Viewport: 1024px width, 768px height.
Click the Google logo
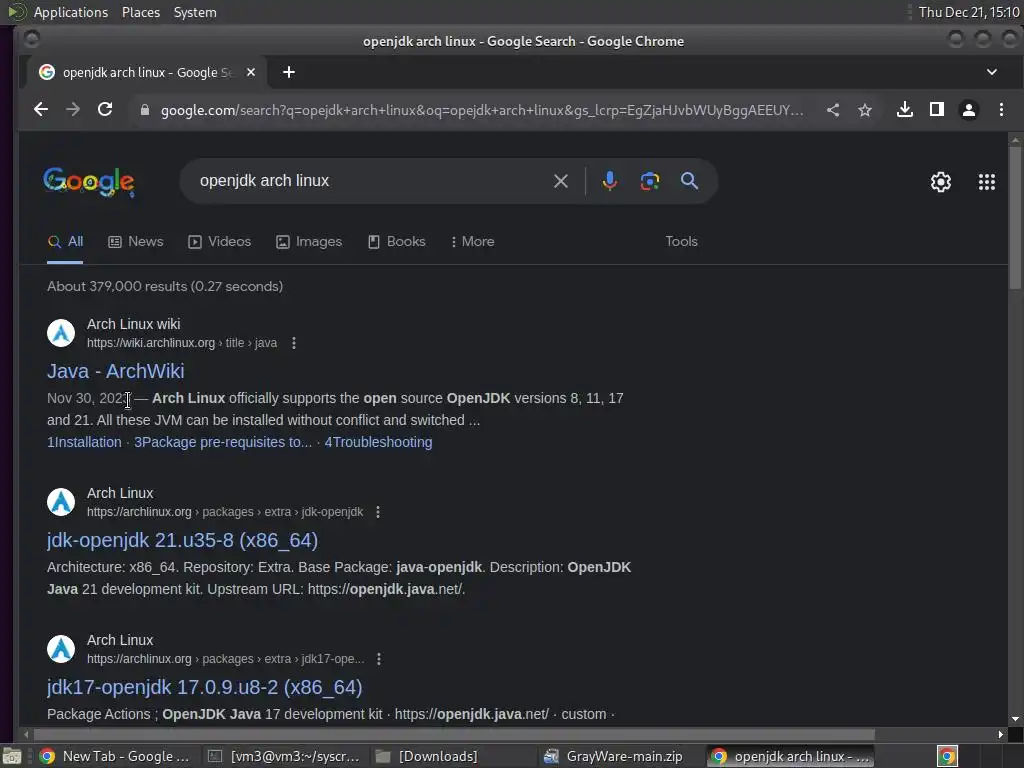click(89, 182)
